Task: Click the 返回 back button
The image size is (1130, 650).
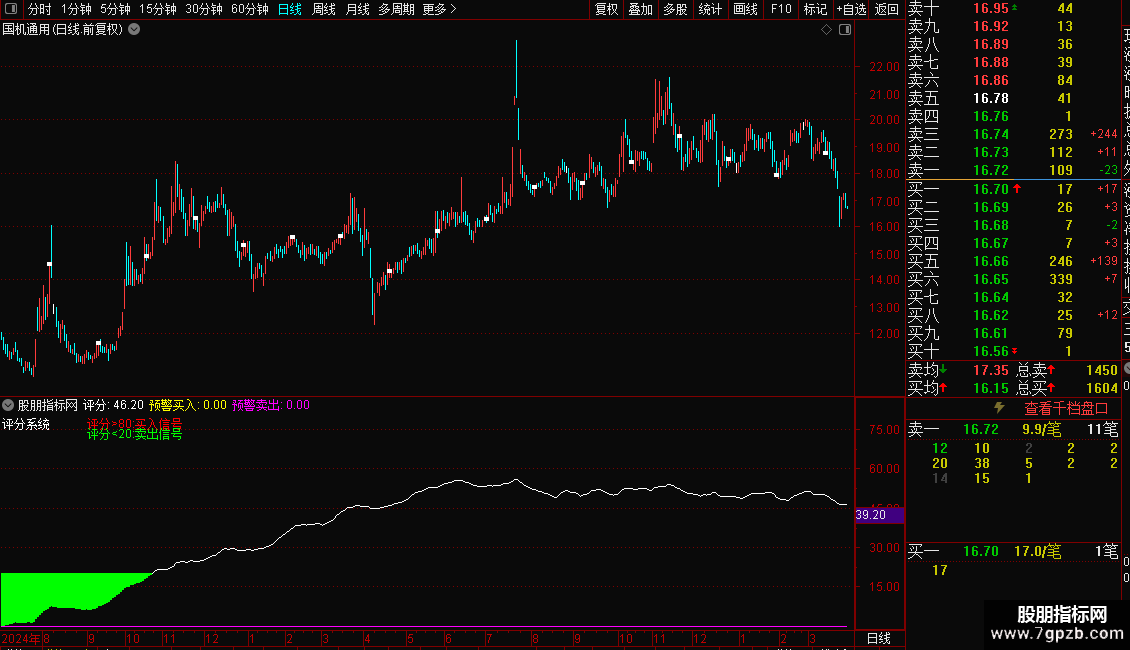Action: pos(886,9)
